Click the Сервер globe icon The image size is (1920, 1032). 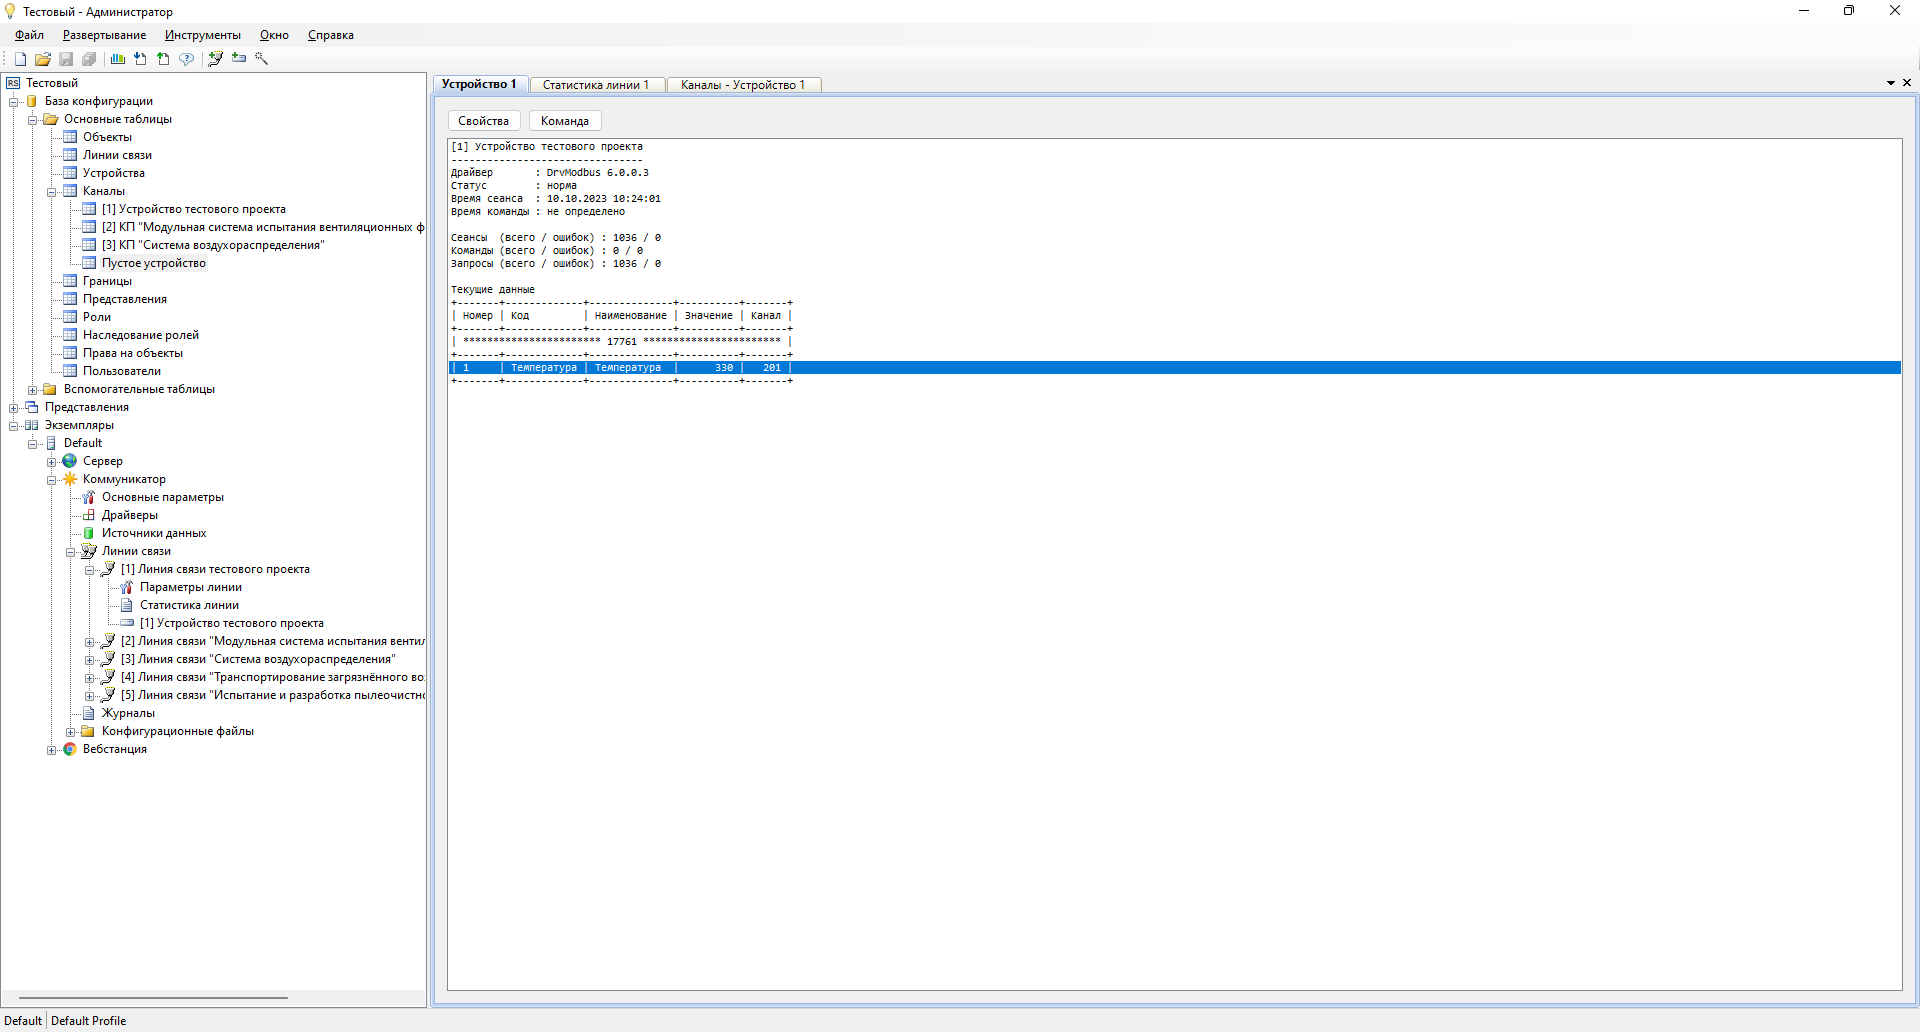click(70, 461)
